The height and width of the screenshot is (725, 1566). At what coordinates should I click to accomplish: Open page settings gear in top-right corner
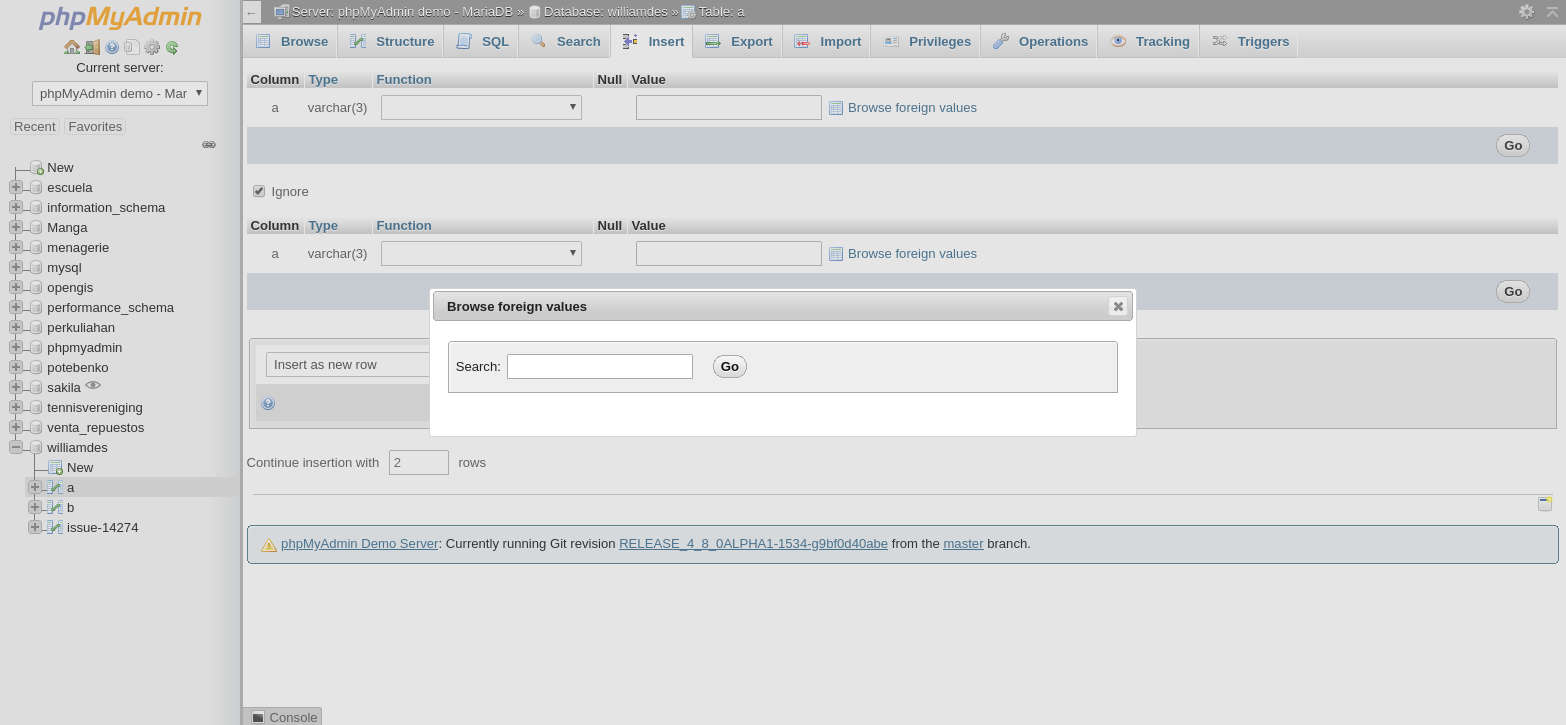1526,11
